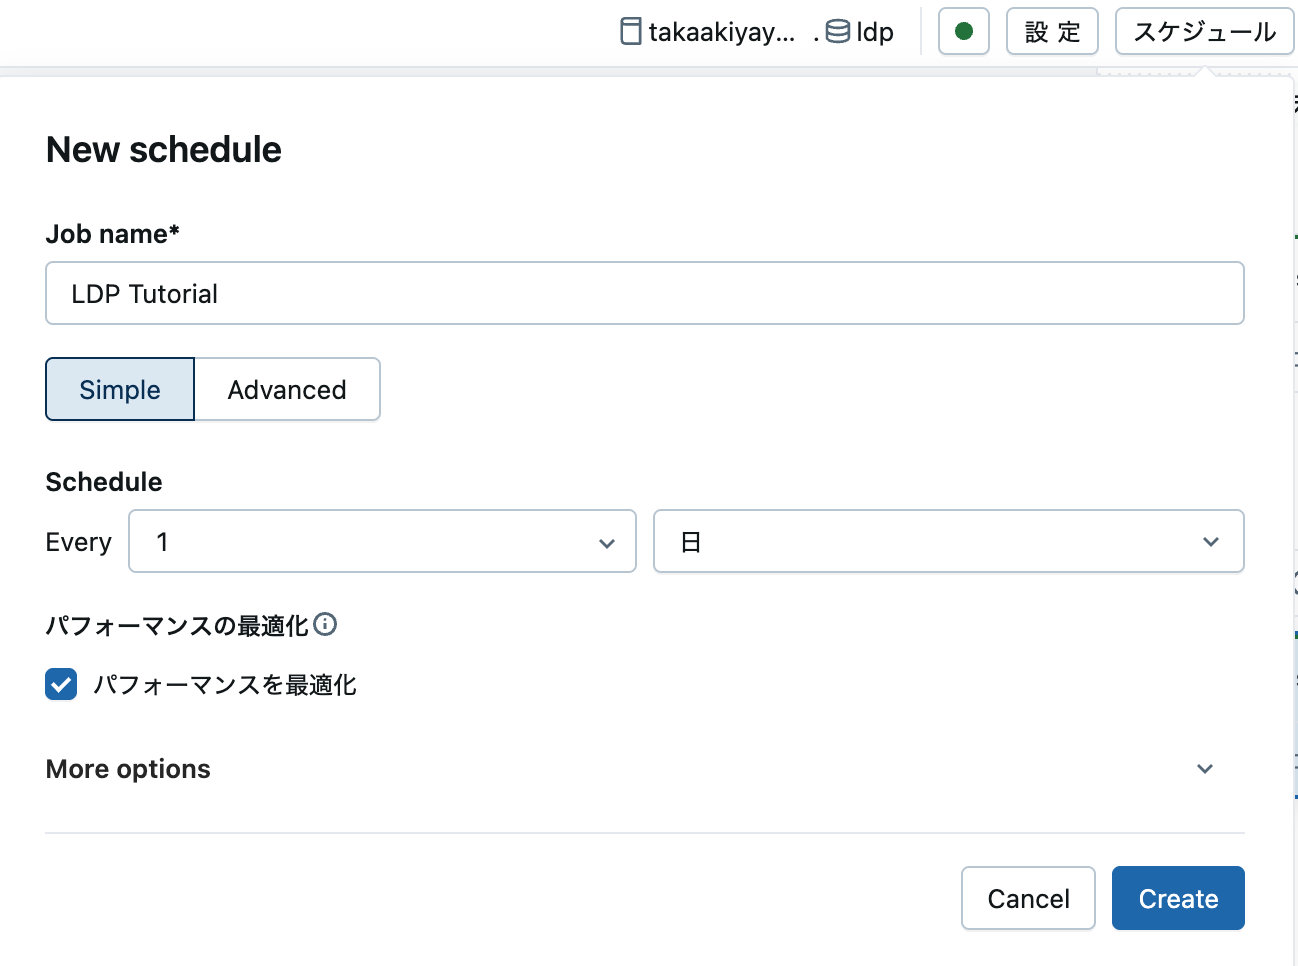Expand the More options section

[645, 769]
